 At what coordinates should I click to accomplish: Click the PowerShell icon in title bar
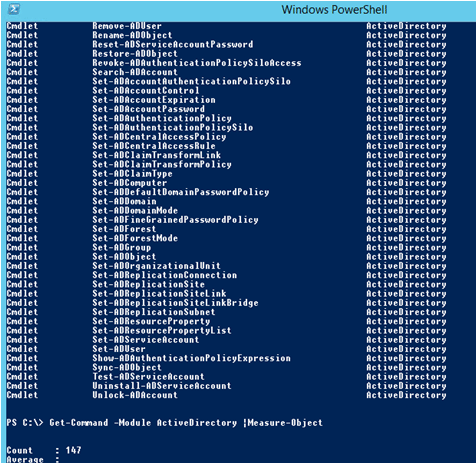coord(14,9)
